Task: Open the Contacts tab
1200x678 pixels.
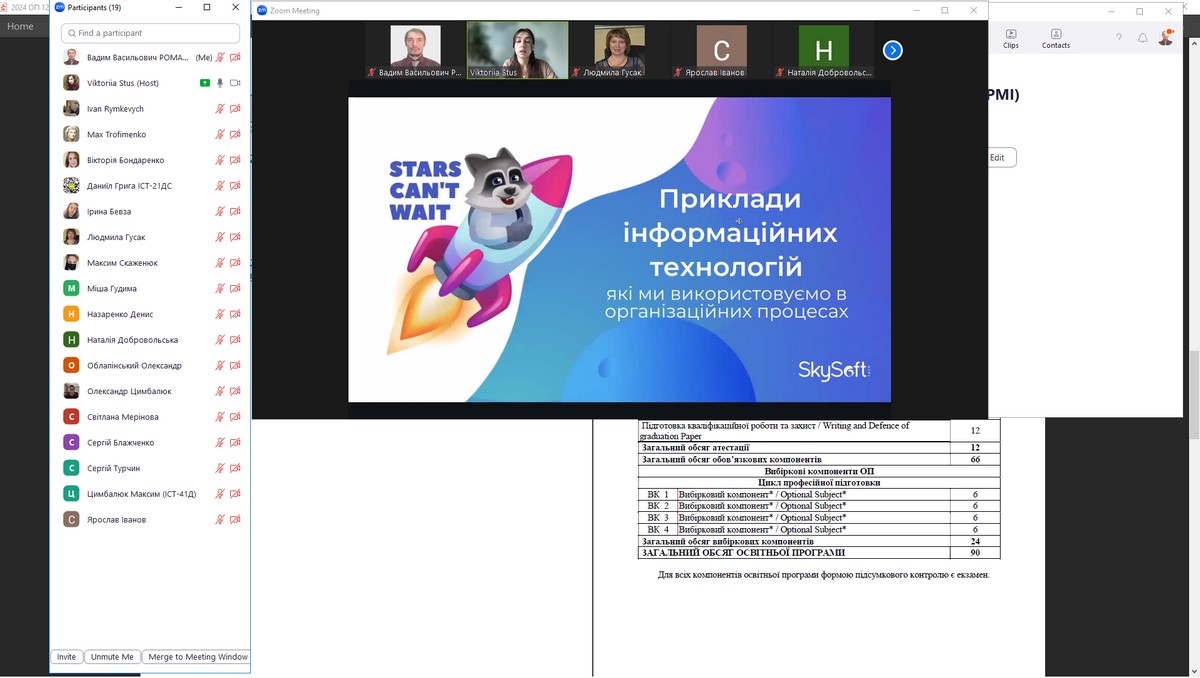Action: [x=1056, y=38]
